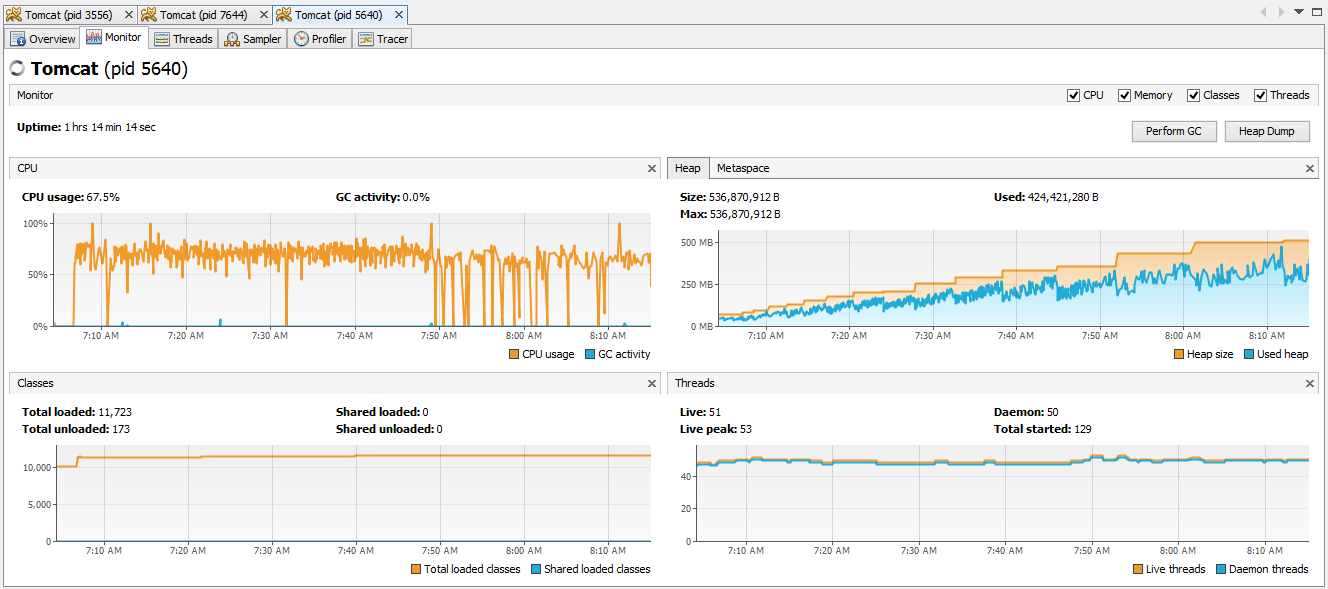Image resolution: width=1328 pixels, height=589 pixels.
Task: Click inside the CPU usage chart
Action: [x=352, y=270]
